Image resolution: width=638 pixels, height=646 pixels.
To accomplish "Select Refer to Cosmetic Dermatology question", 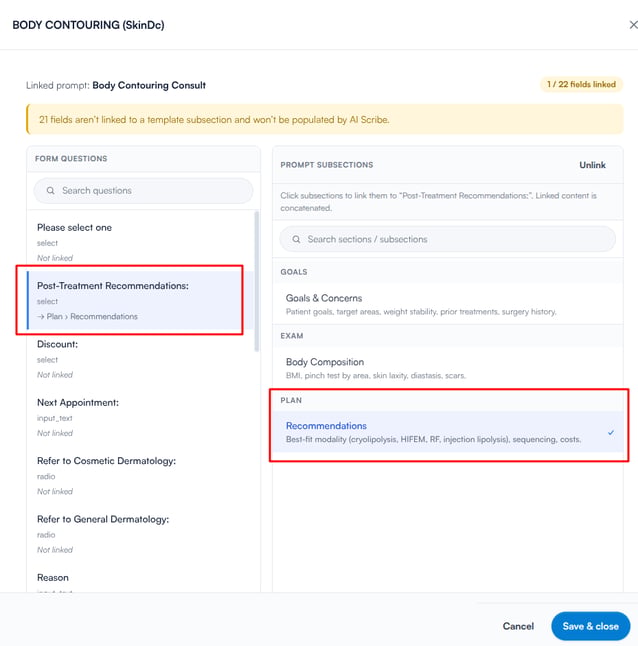I will [141, 475].
